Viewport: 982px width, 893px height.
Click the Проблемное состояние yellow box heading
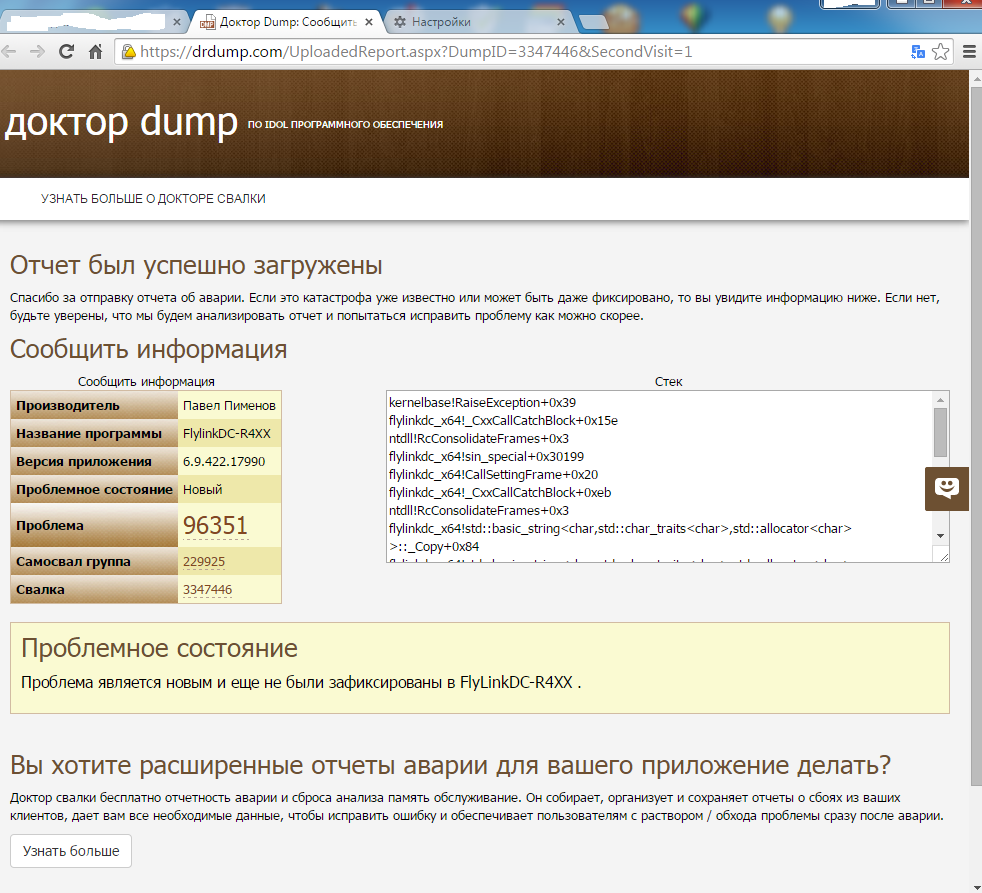(x=159, y=648)
